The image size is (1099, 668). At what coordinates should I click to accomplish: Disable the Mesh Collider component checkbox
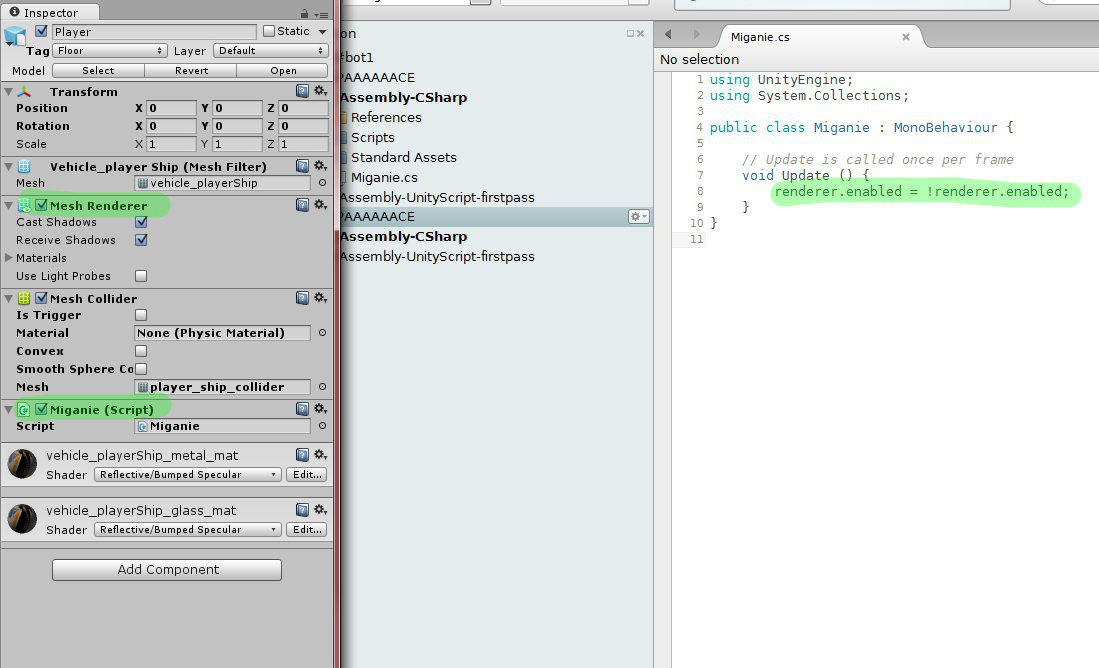click(41, 298)
